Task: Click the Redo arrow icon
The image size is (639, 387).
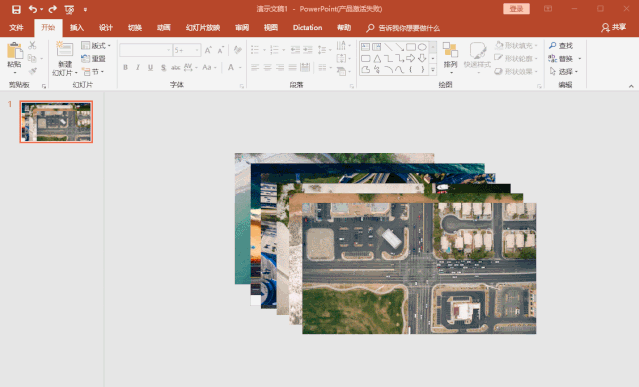Action: pos(53,9)
